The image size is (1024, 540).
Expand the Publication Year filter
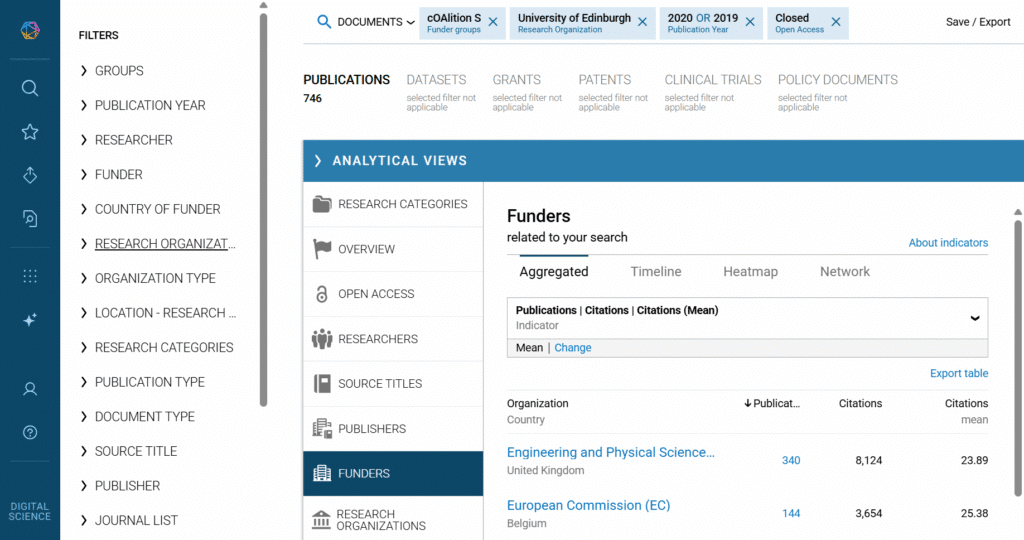(149, 105)
